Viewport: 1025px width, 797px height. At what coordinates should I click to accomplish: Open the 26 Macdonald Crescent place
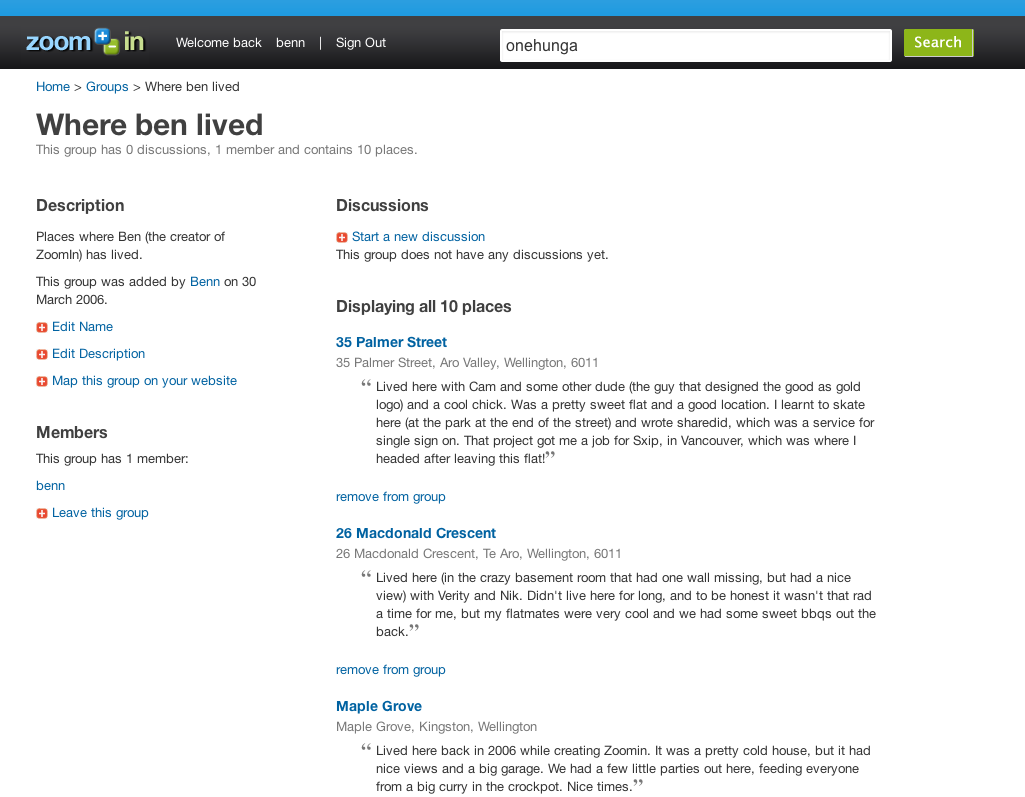416,533
